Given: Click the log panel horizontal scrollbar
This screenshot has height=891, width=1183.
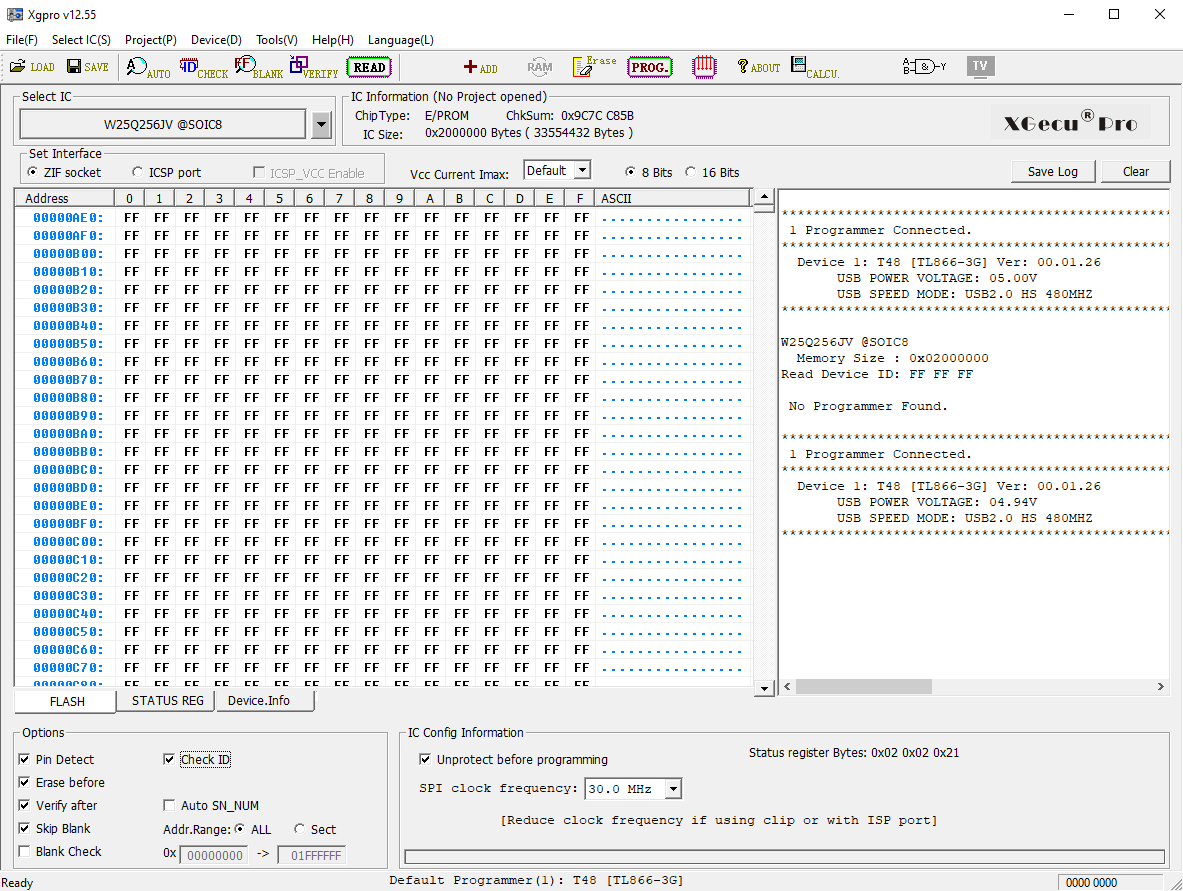Looking at the screenshot, I should click(864, 687).
